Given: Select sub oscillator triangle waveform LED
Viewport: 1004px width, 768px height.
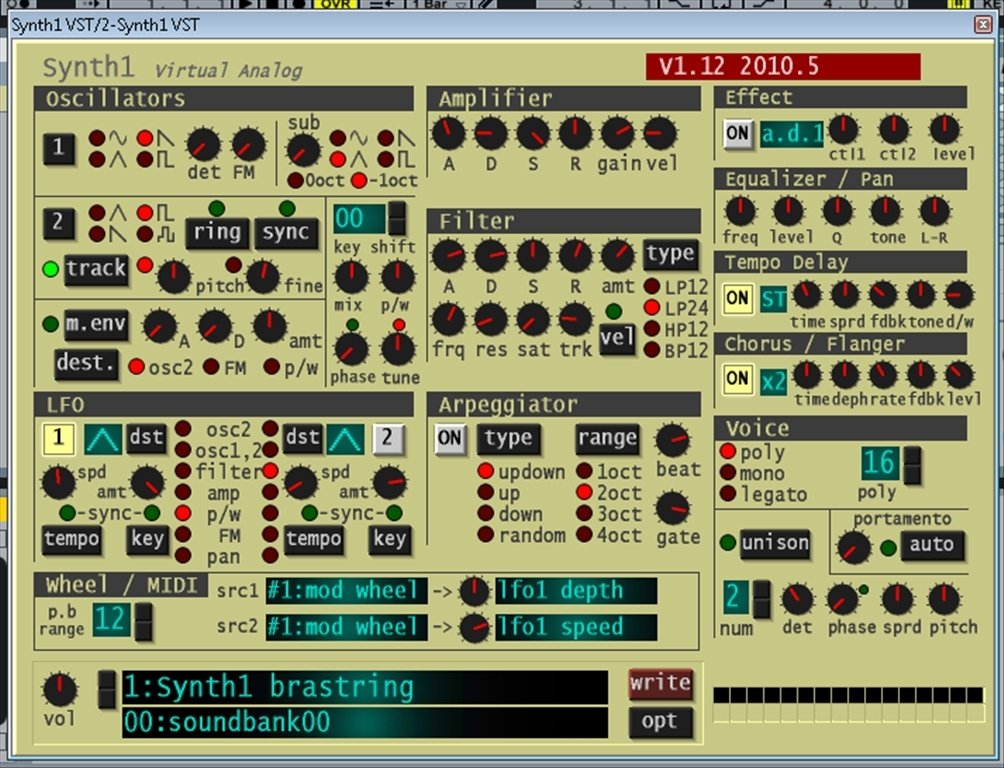Looking at the screenshot, I should [337, 159].
